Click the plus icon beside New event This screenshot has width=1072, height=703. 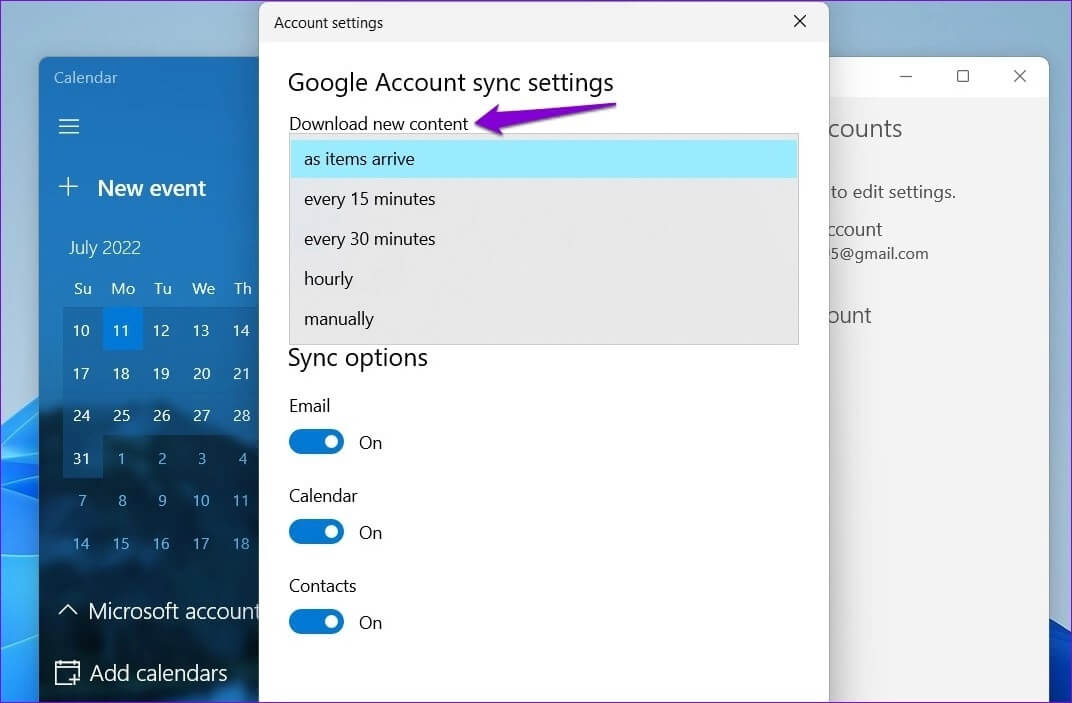pos(68,187)
